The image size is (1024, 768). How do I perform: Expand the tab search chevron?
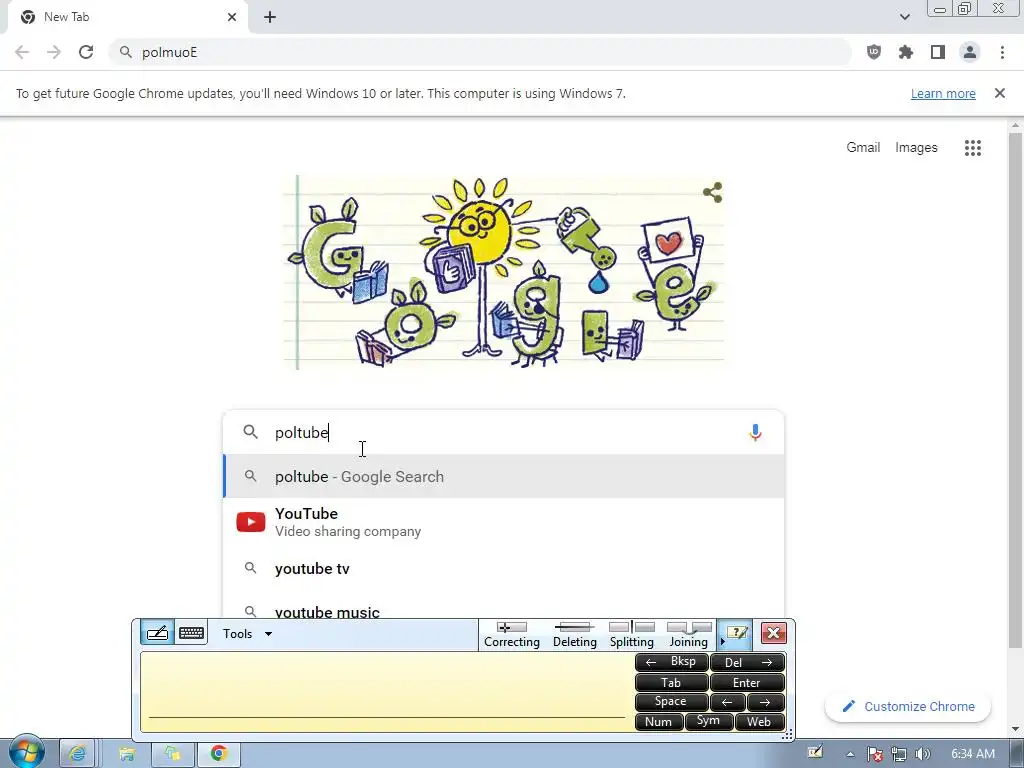(904, 17)
